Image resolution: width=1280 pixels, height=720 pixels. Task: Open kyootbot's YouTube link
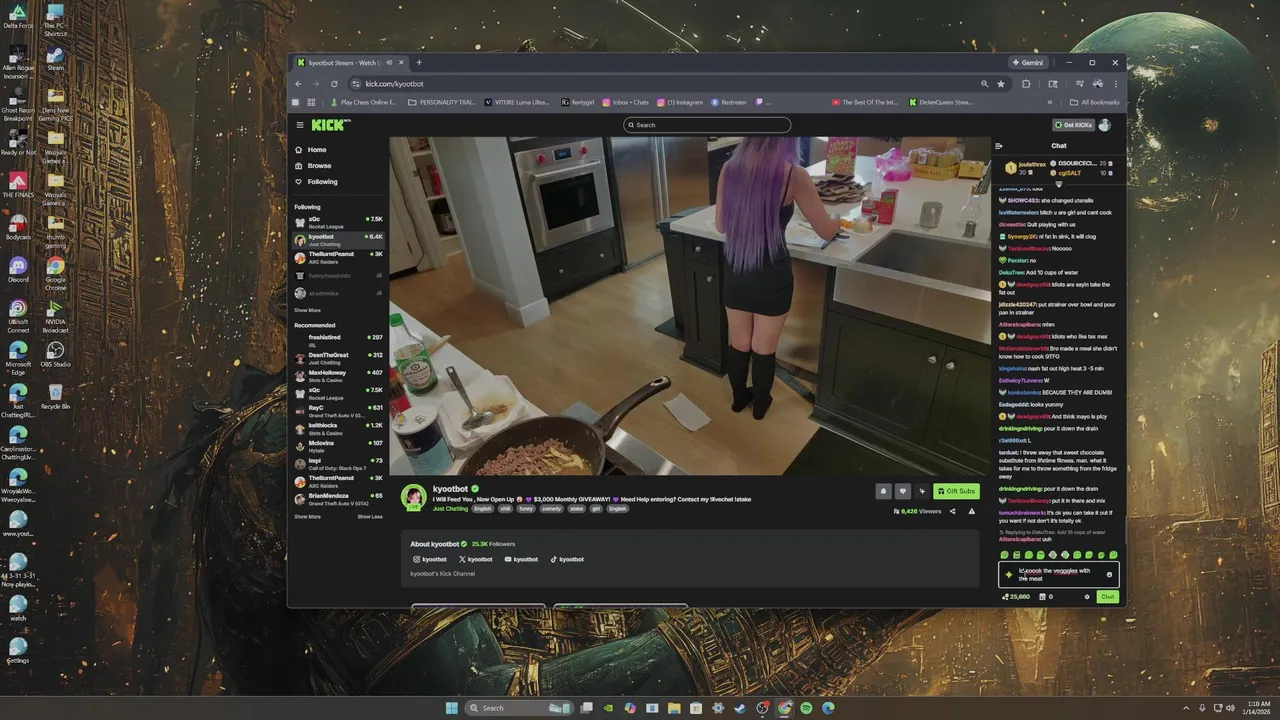(x=522, y=559)
